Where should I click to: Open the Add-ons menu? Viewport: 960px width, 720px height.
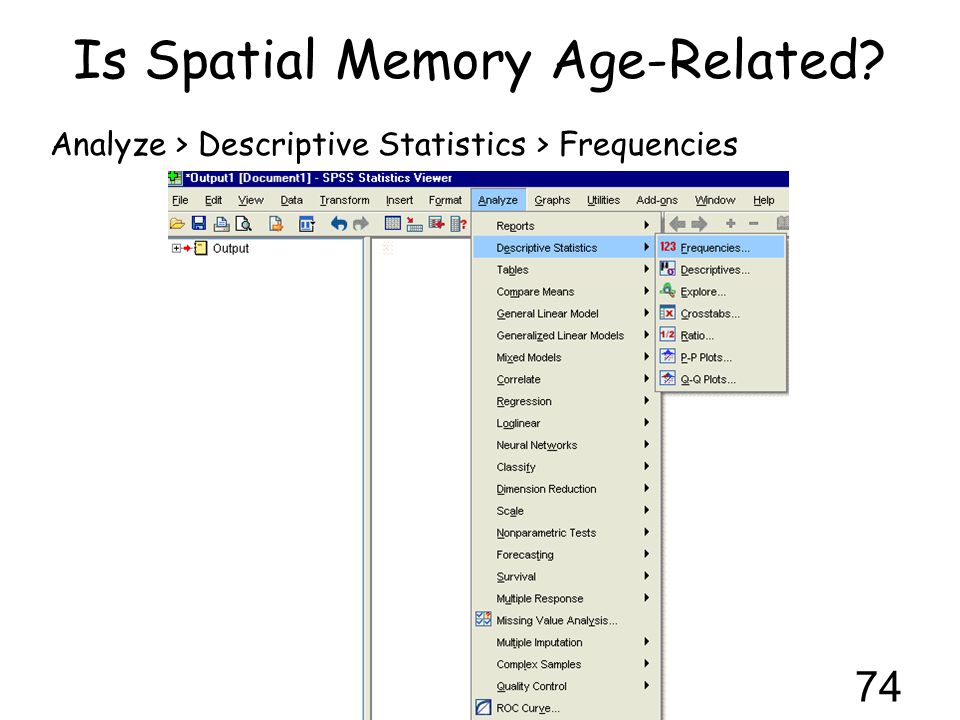[657, 200]
